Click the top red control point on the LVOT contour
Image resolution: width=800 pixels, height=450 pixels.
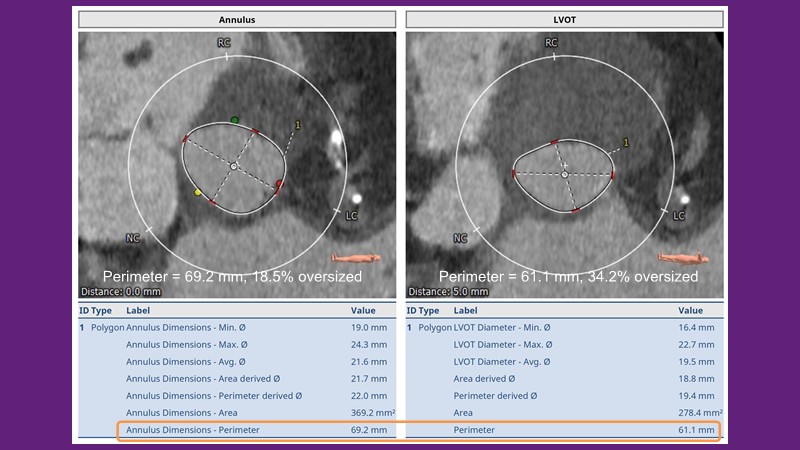click(554, 142)
